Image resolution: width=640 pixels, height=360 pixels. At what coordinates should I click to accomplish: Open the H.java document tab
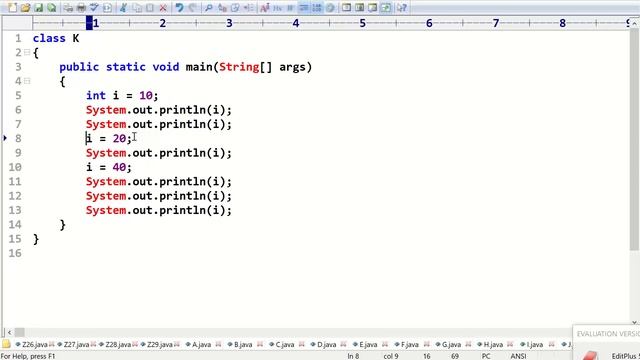point(493,344)
